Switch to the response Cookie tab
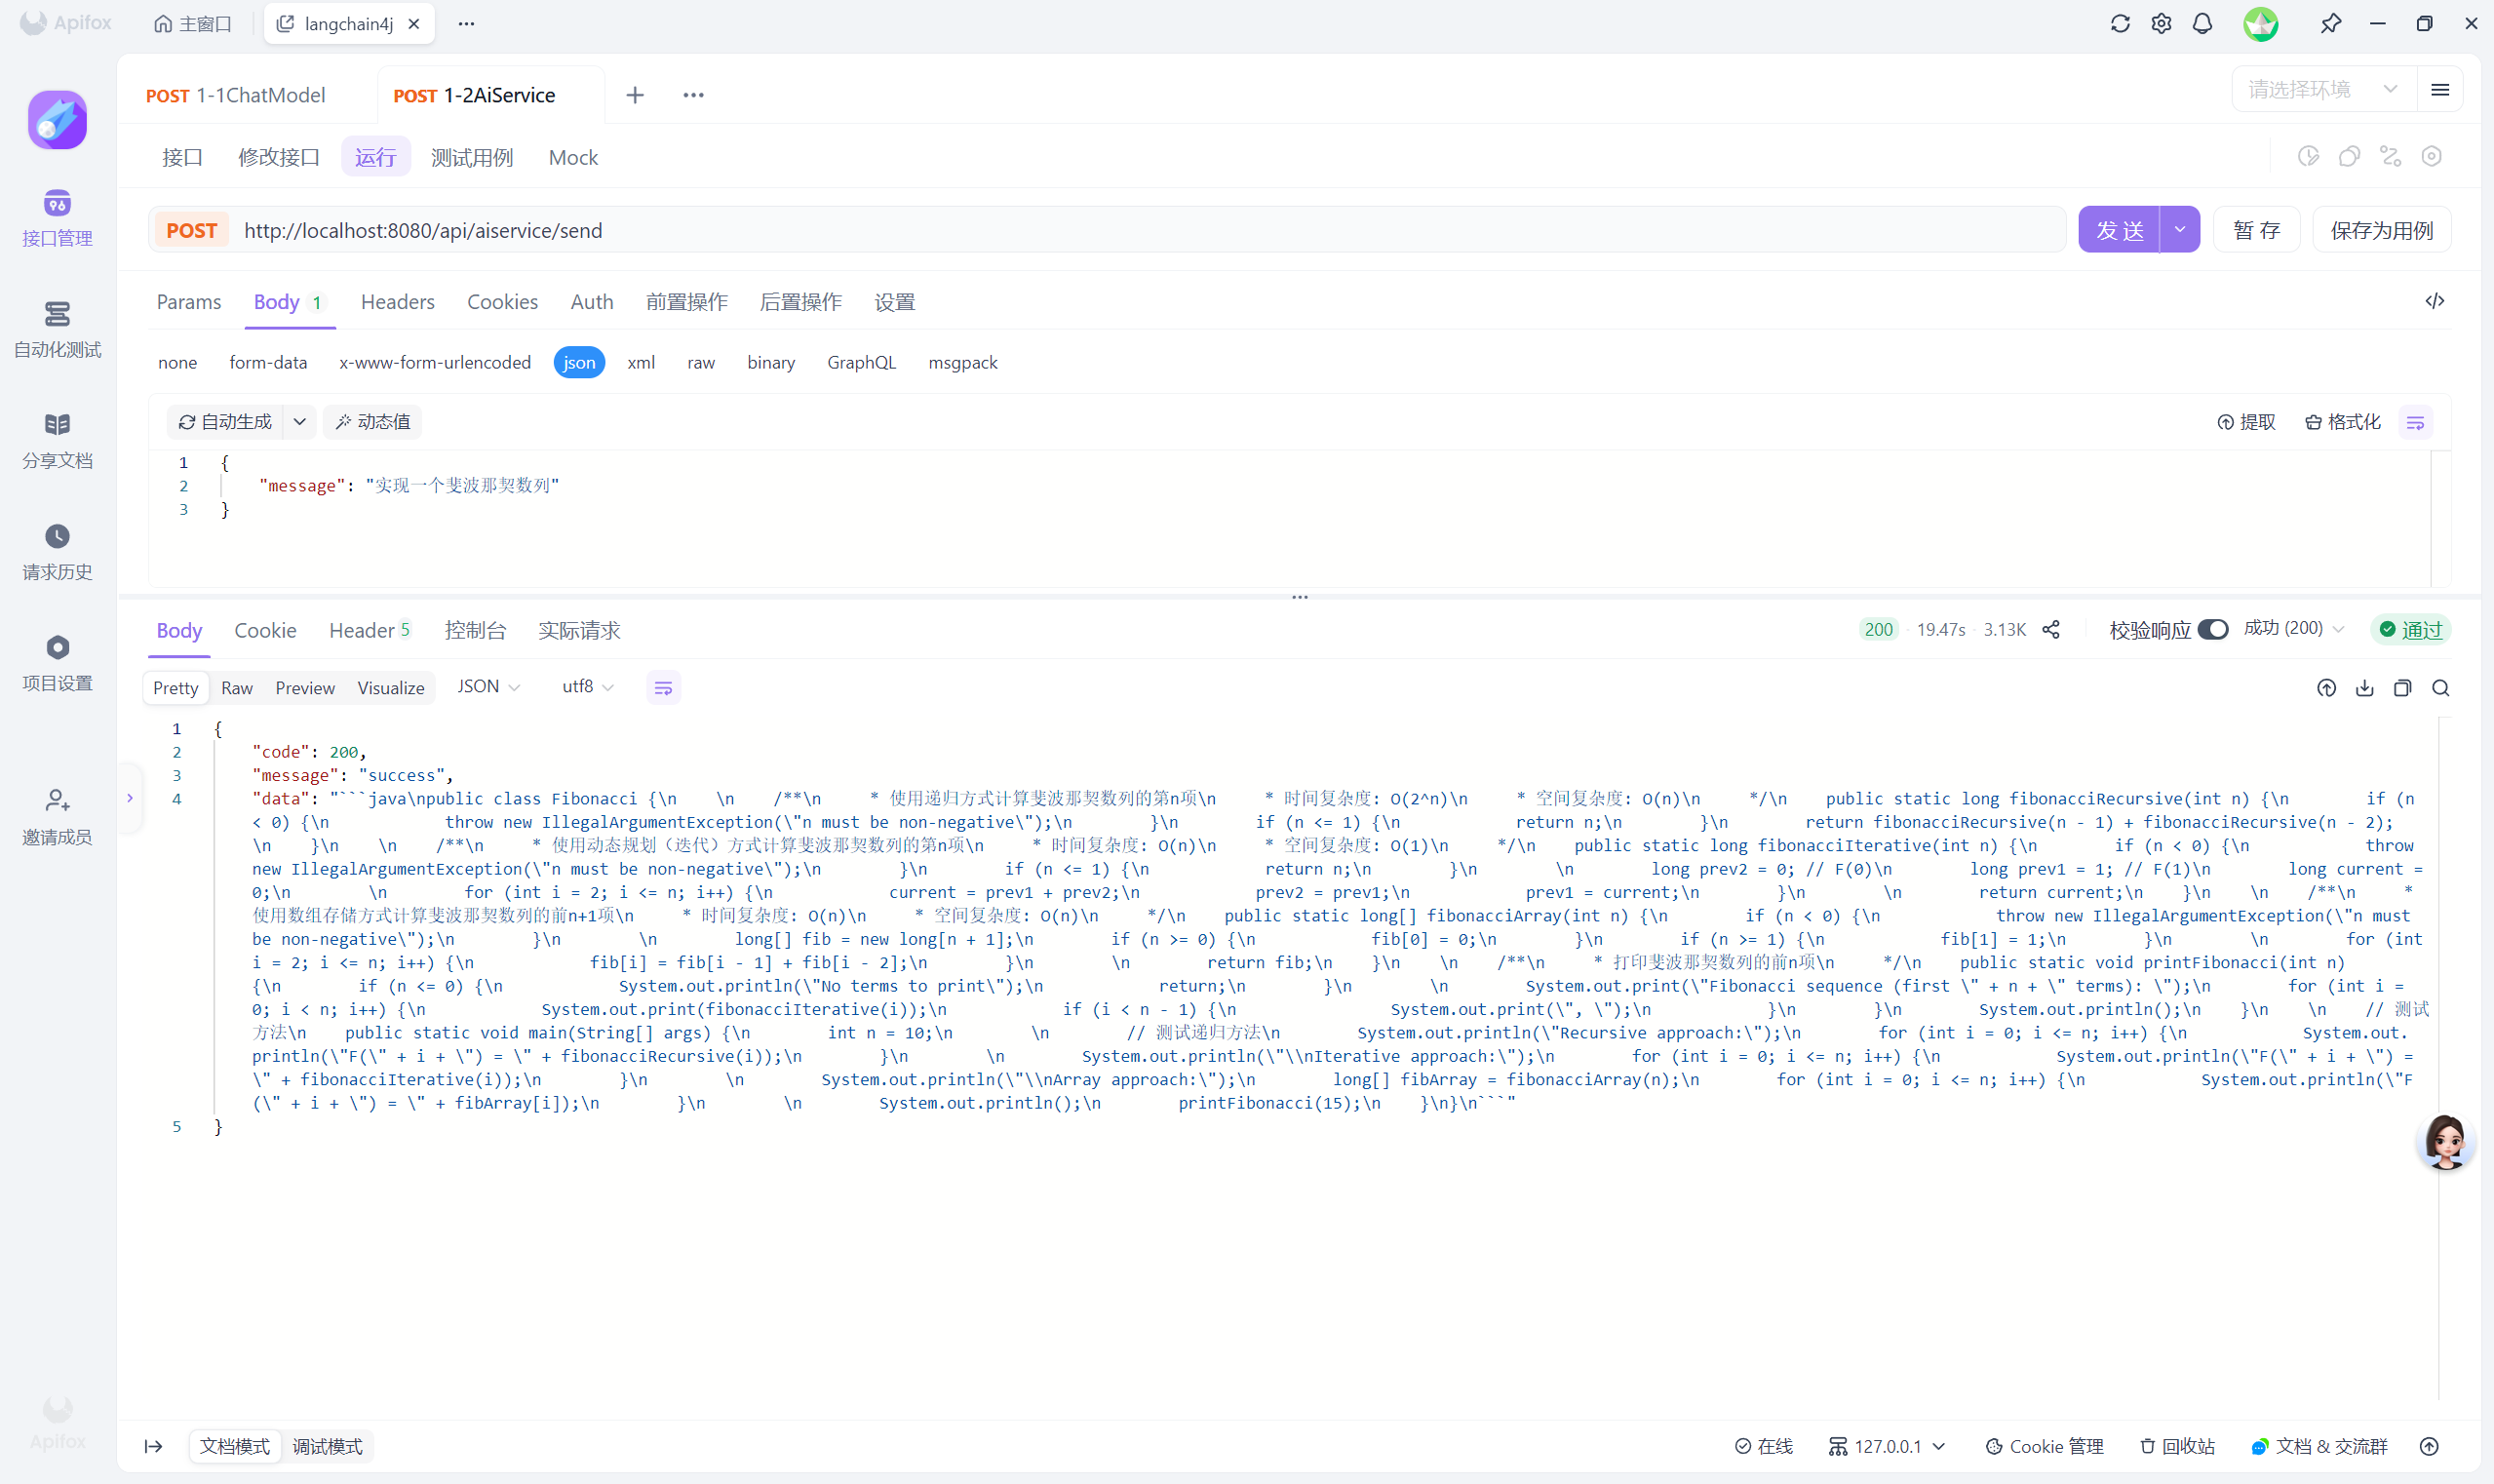Screen dimensions: 2494x1484 [x=265, y=630]
